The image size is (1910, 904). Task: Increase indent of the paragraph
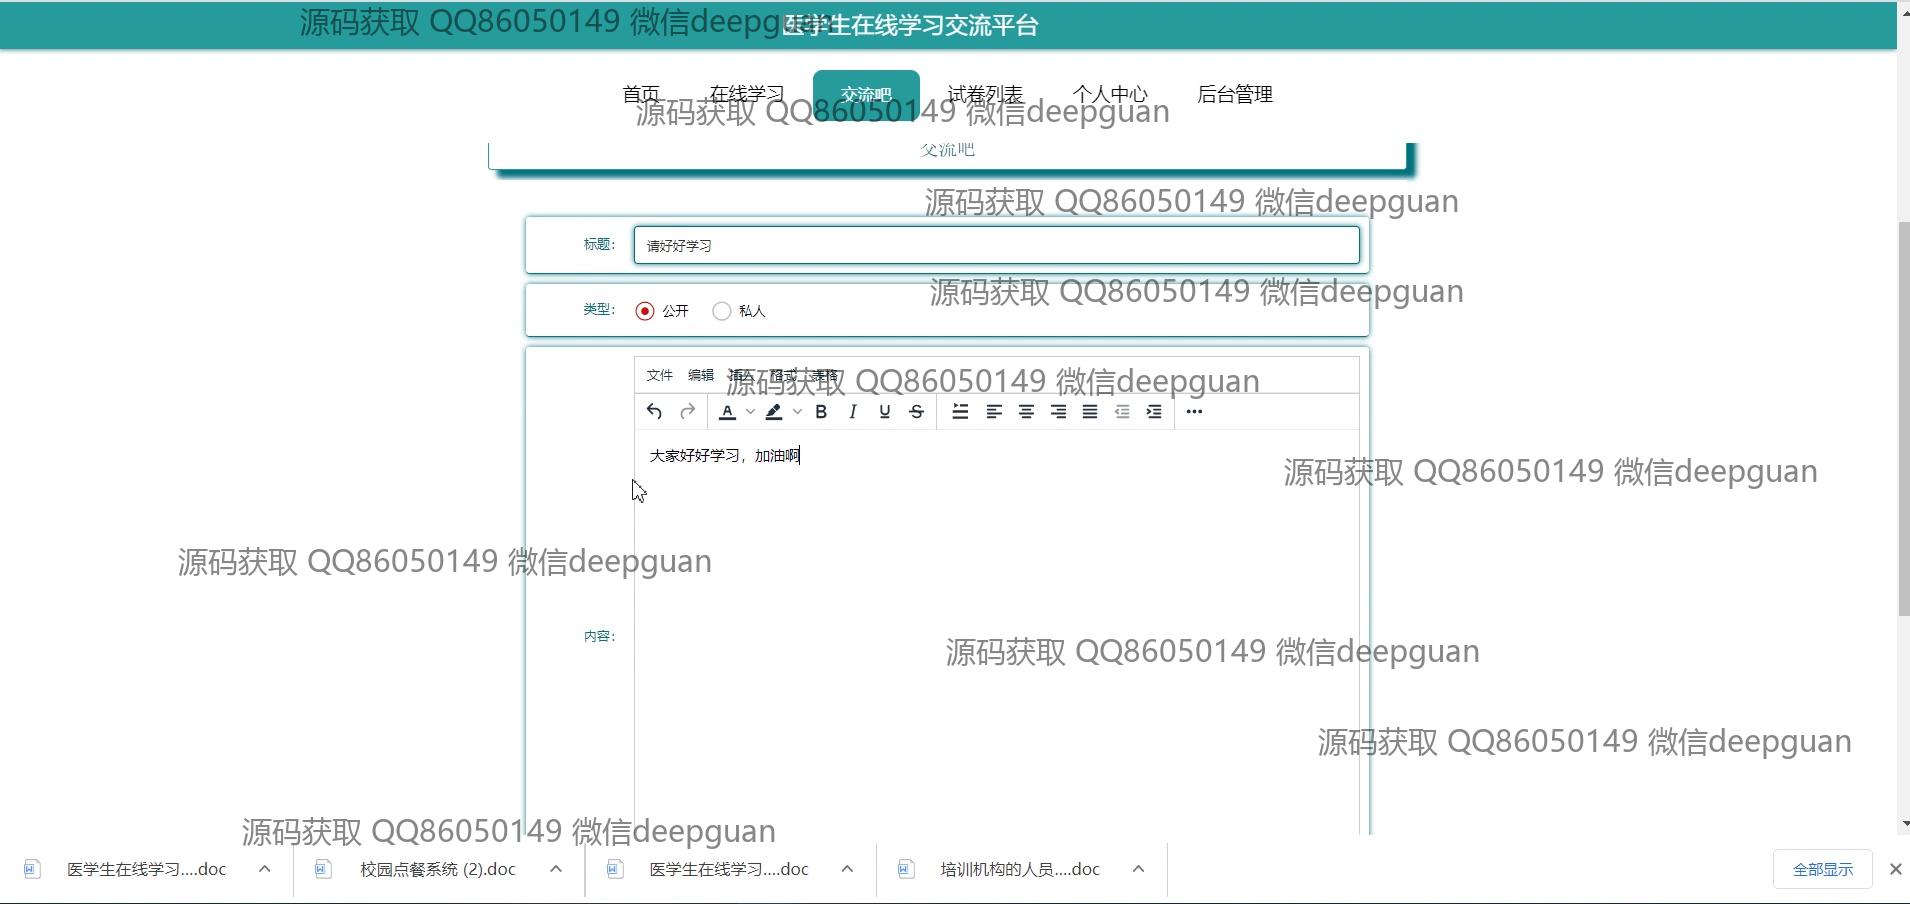click(x=1154, y=412)
